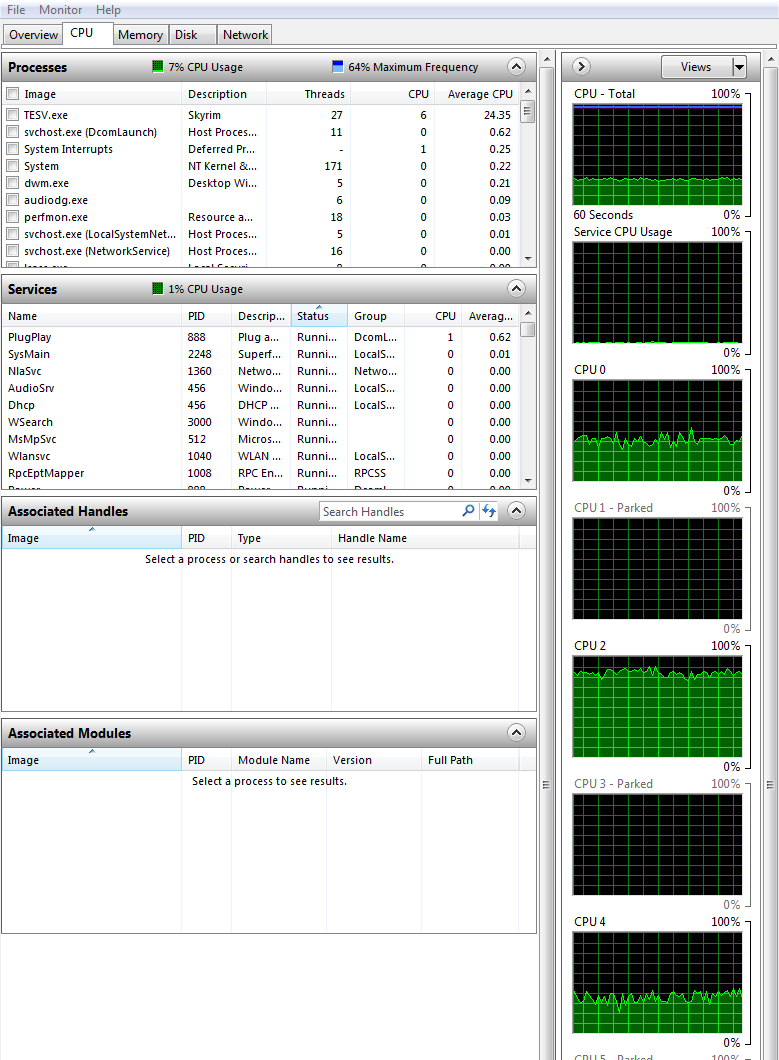Click the Processes list scrollbar down arrow
Image resolution: width=779 pixels, height=1060 pixels.
tap(528, 258)
